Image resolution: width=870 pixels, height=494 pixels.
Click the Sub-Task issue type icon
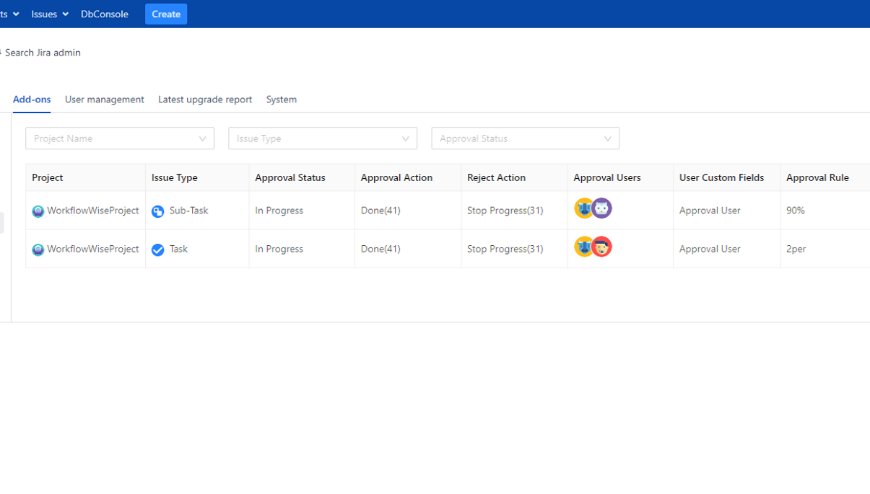tap(158, 211)
